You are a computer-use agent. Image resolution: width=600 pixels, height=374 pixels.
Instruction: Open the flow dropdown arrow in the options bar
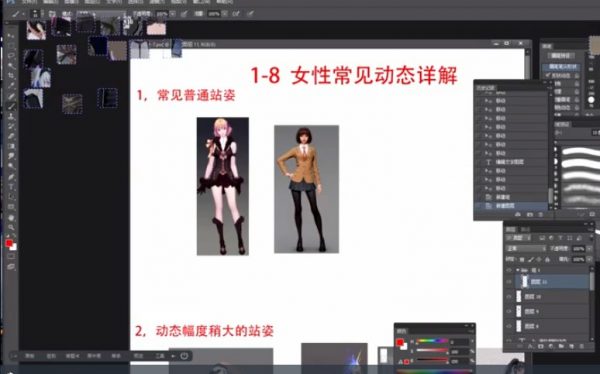tap(225, 14)
